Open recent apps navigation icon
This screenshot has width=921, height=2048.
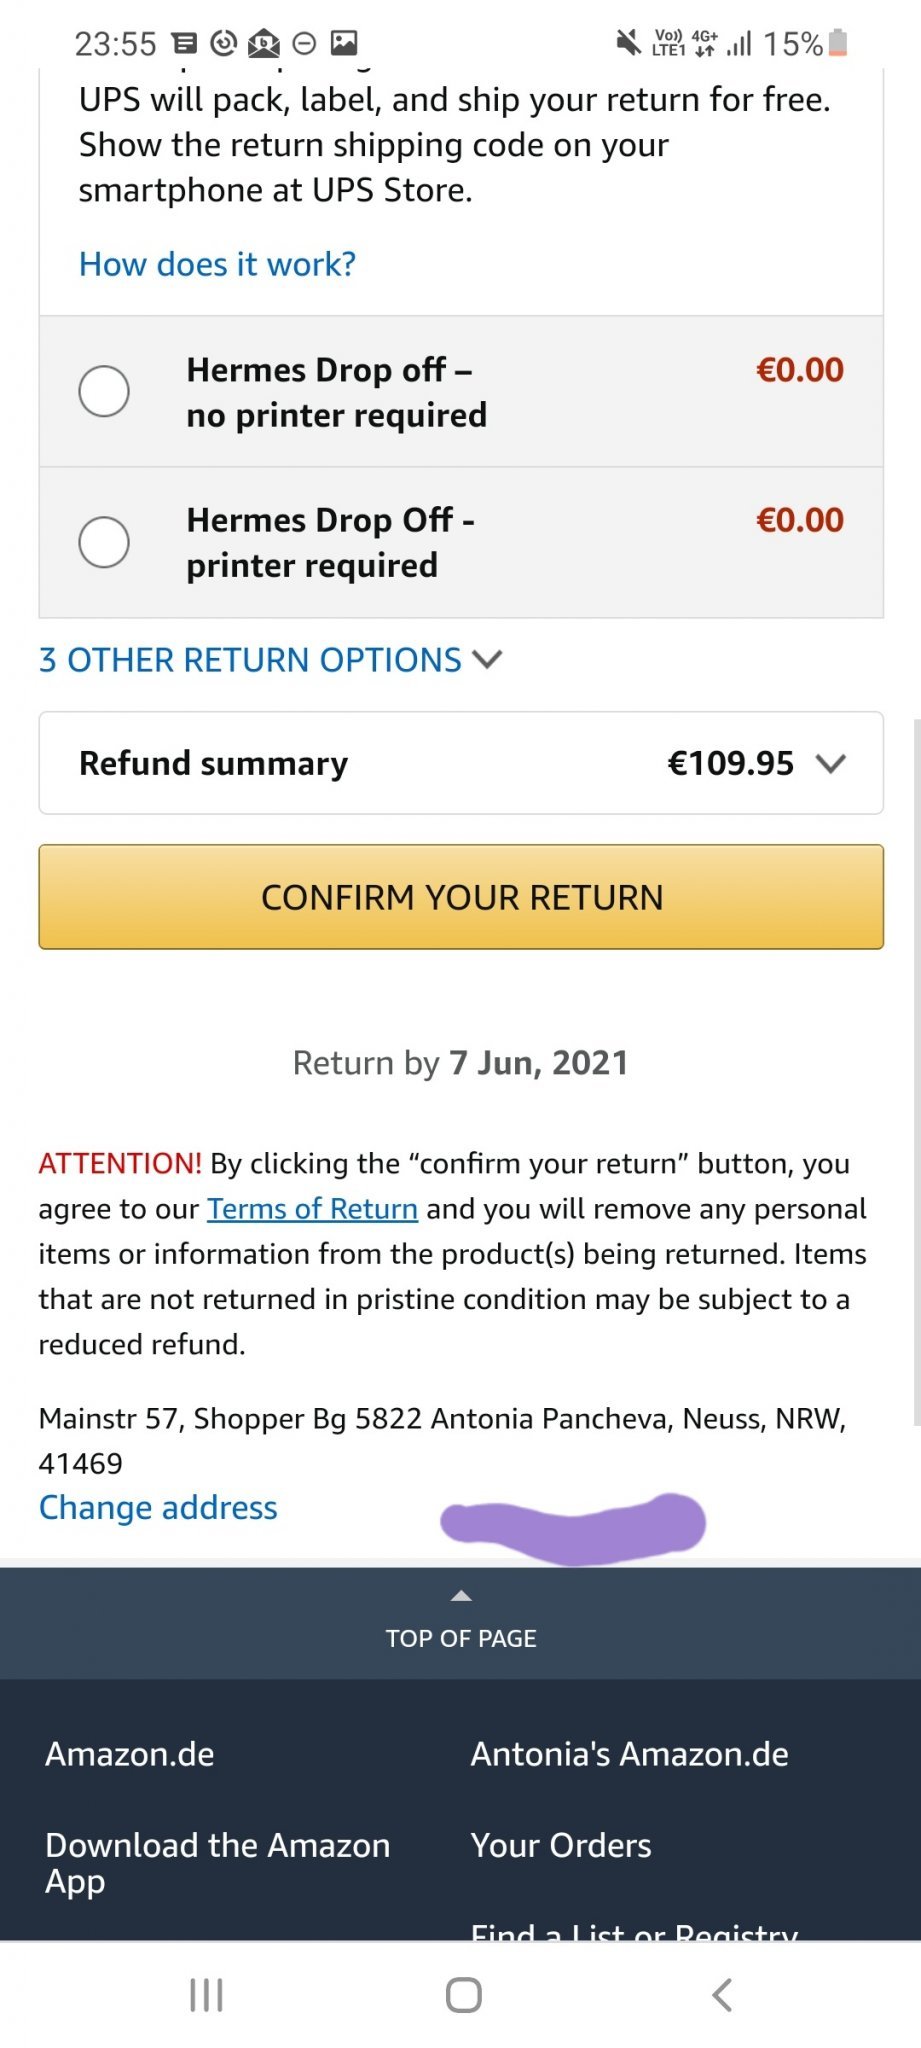pos(206,1995)
